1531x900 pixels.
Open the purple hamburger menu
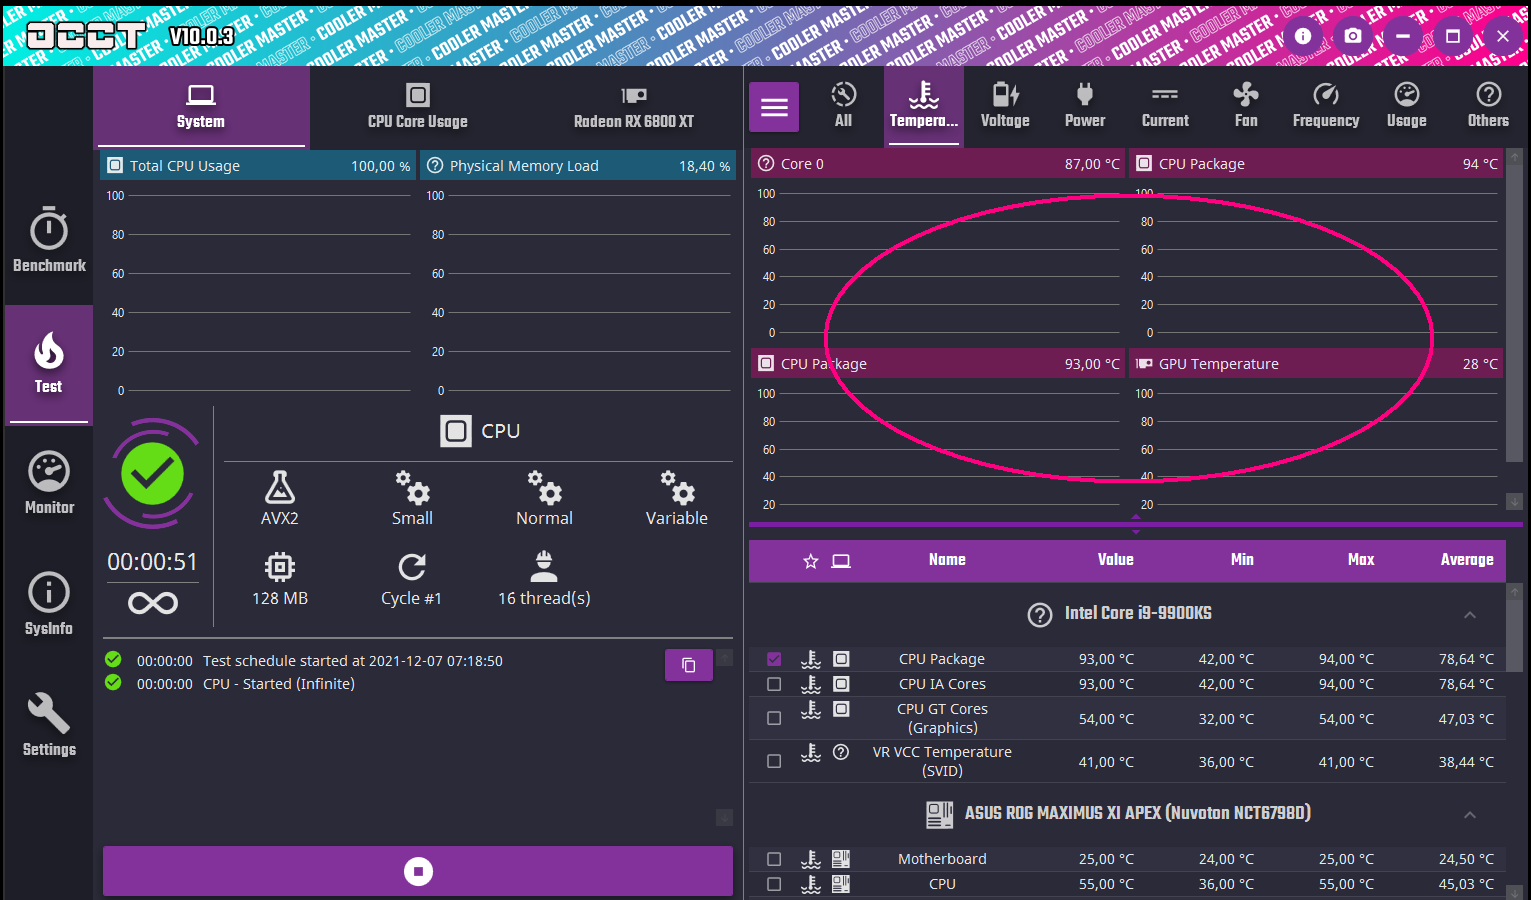[774, 107]
